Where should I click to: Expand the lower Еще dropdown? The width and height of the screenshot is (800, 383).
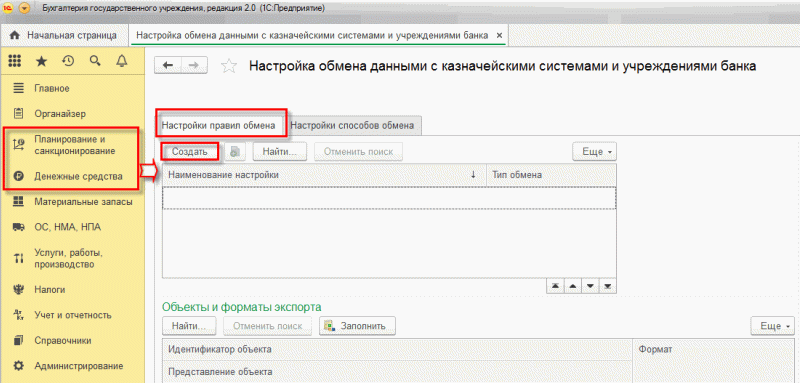pos(772,325)
